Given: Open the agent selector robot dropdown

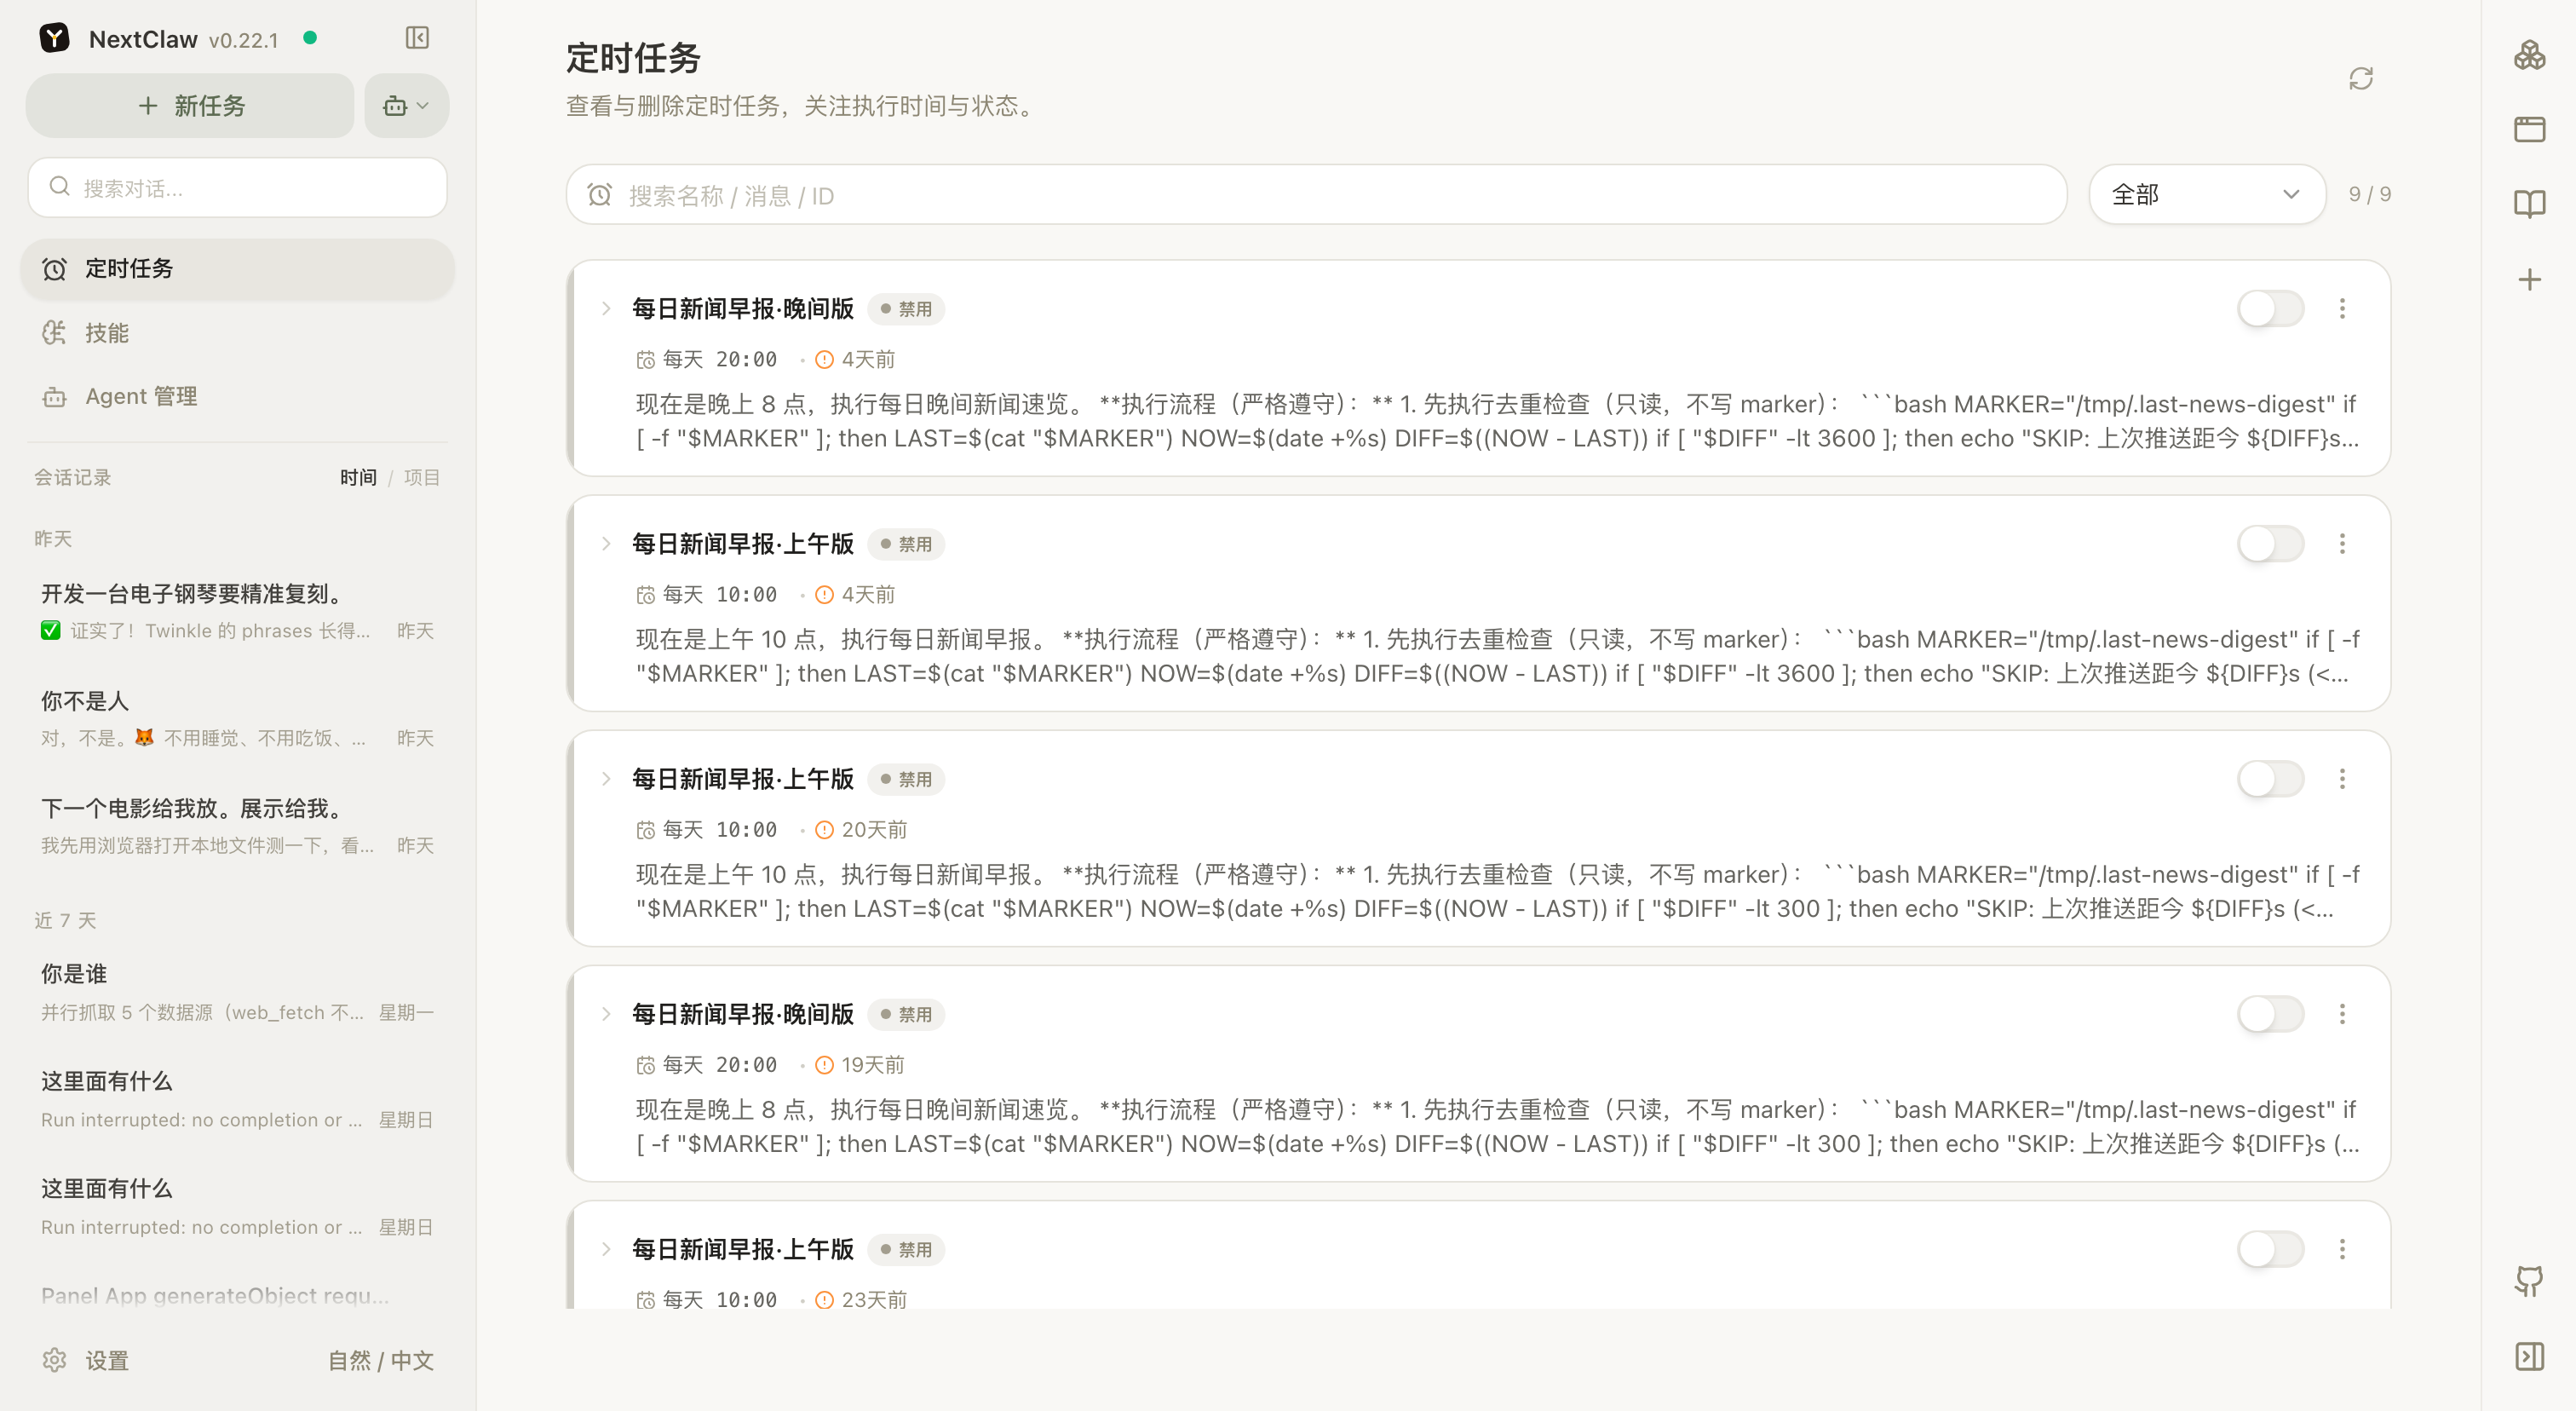Looking at the screenshot, I should point(406,105).
